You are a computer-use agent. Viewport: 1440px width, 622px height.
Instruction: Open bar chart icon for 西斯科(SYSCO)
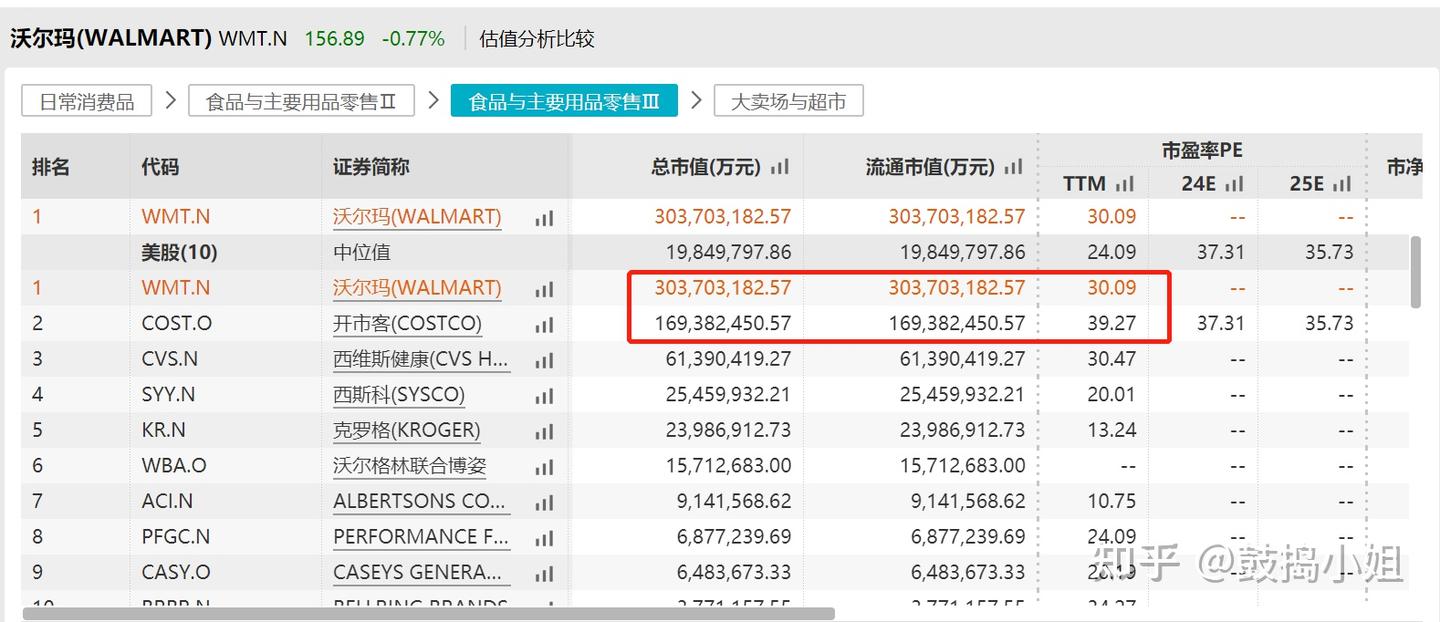click(544, 396)
